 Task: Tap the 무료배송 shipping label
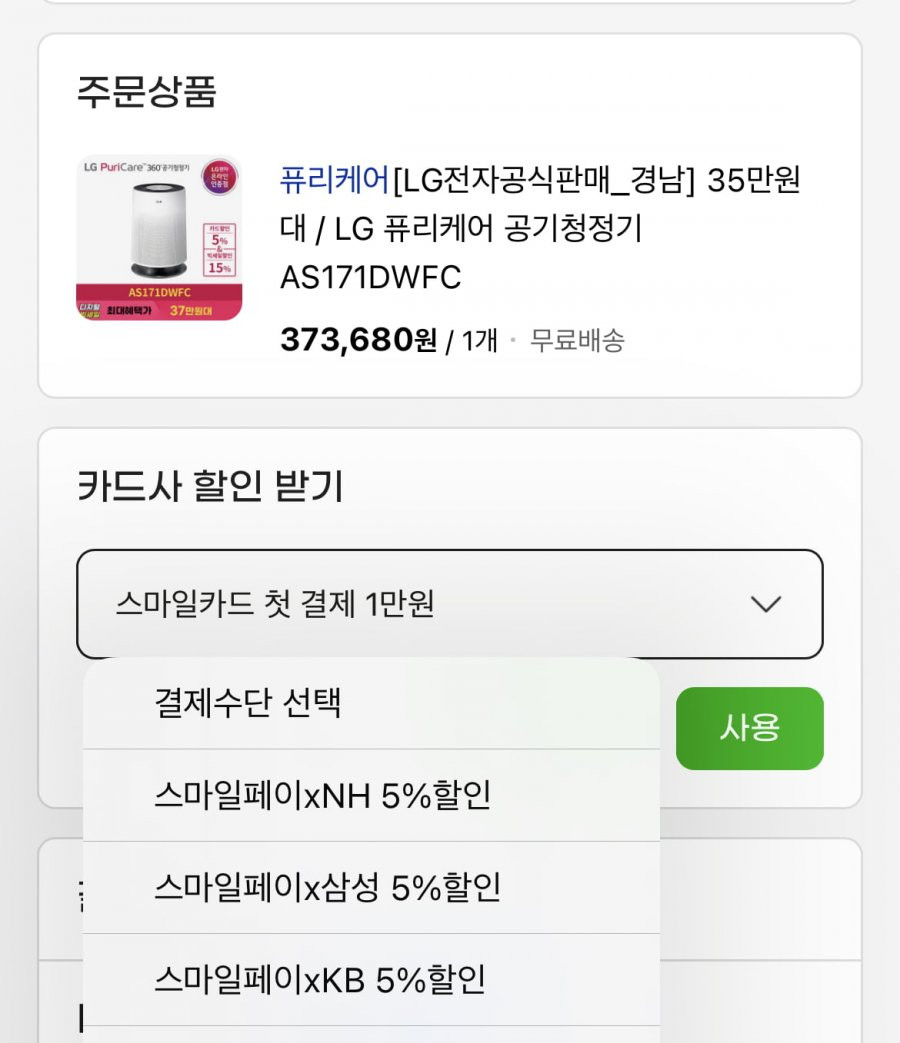pos(577,341)
